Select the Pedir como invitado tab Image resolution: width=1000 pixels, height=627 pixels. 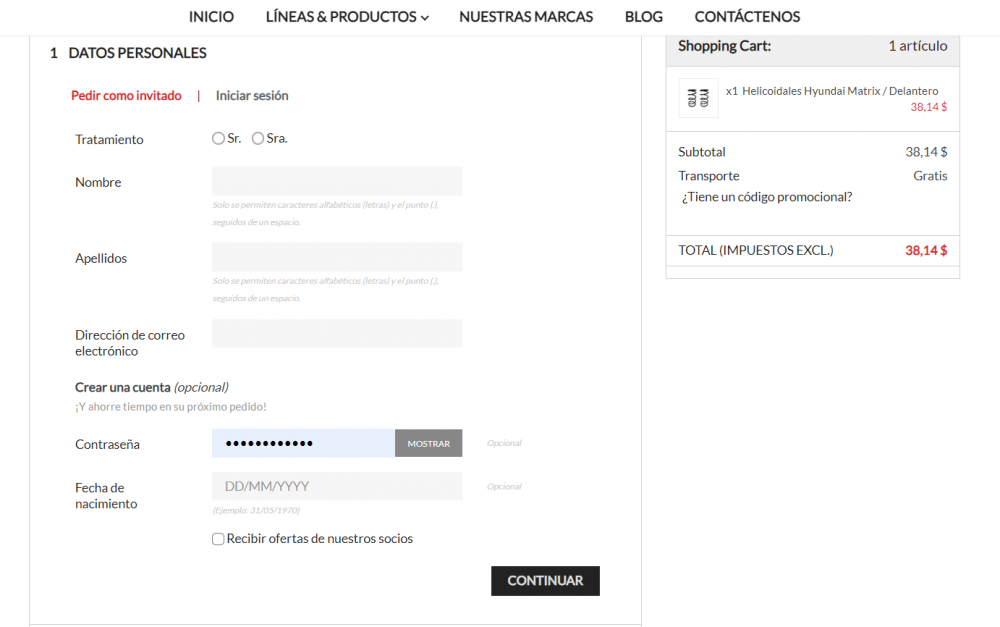click(x=126, y=96)
